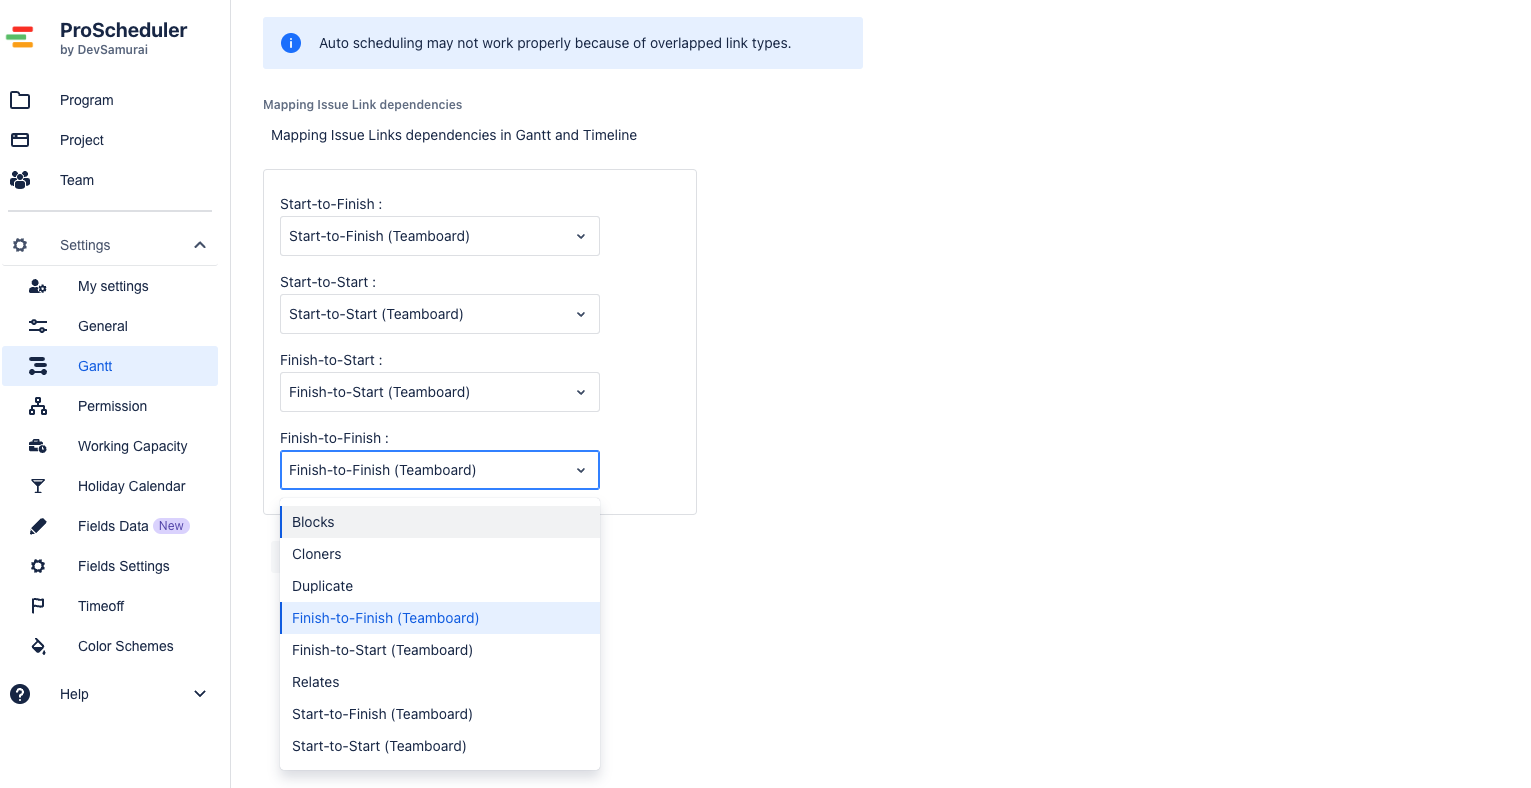This screenshot has height=788, width=1531.
Task: Click the Program folder icon
Action: [20, 100]
